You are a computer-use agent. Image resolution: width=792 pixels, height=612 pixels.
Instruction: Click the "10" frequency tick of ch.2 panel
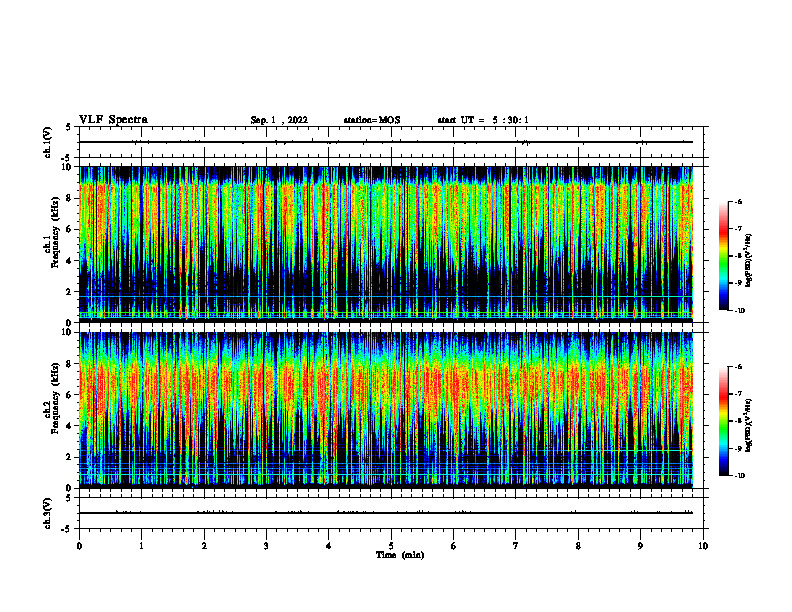(x=67, y=332)
